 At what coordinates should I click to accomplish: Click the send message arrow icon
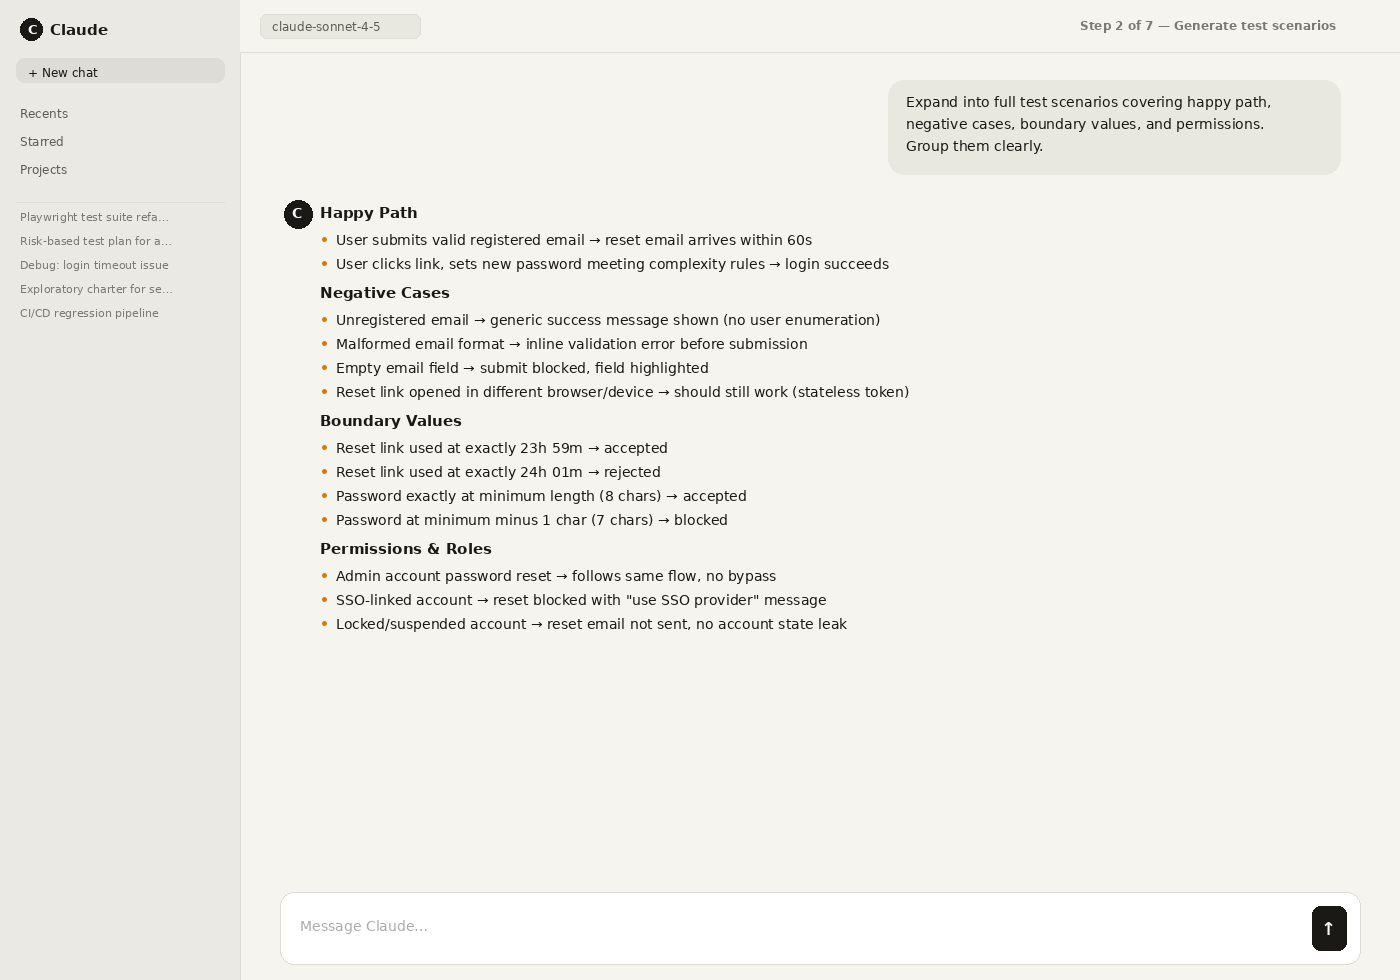pyautogui.click(x=1329, y=928)
